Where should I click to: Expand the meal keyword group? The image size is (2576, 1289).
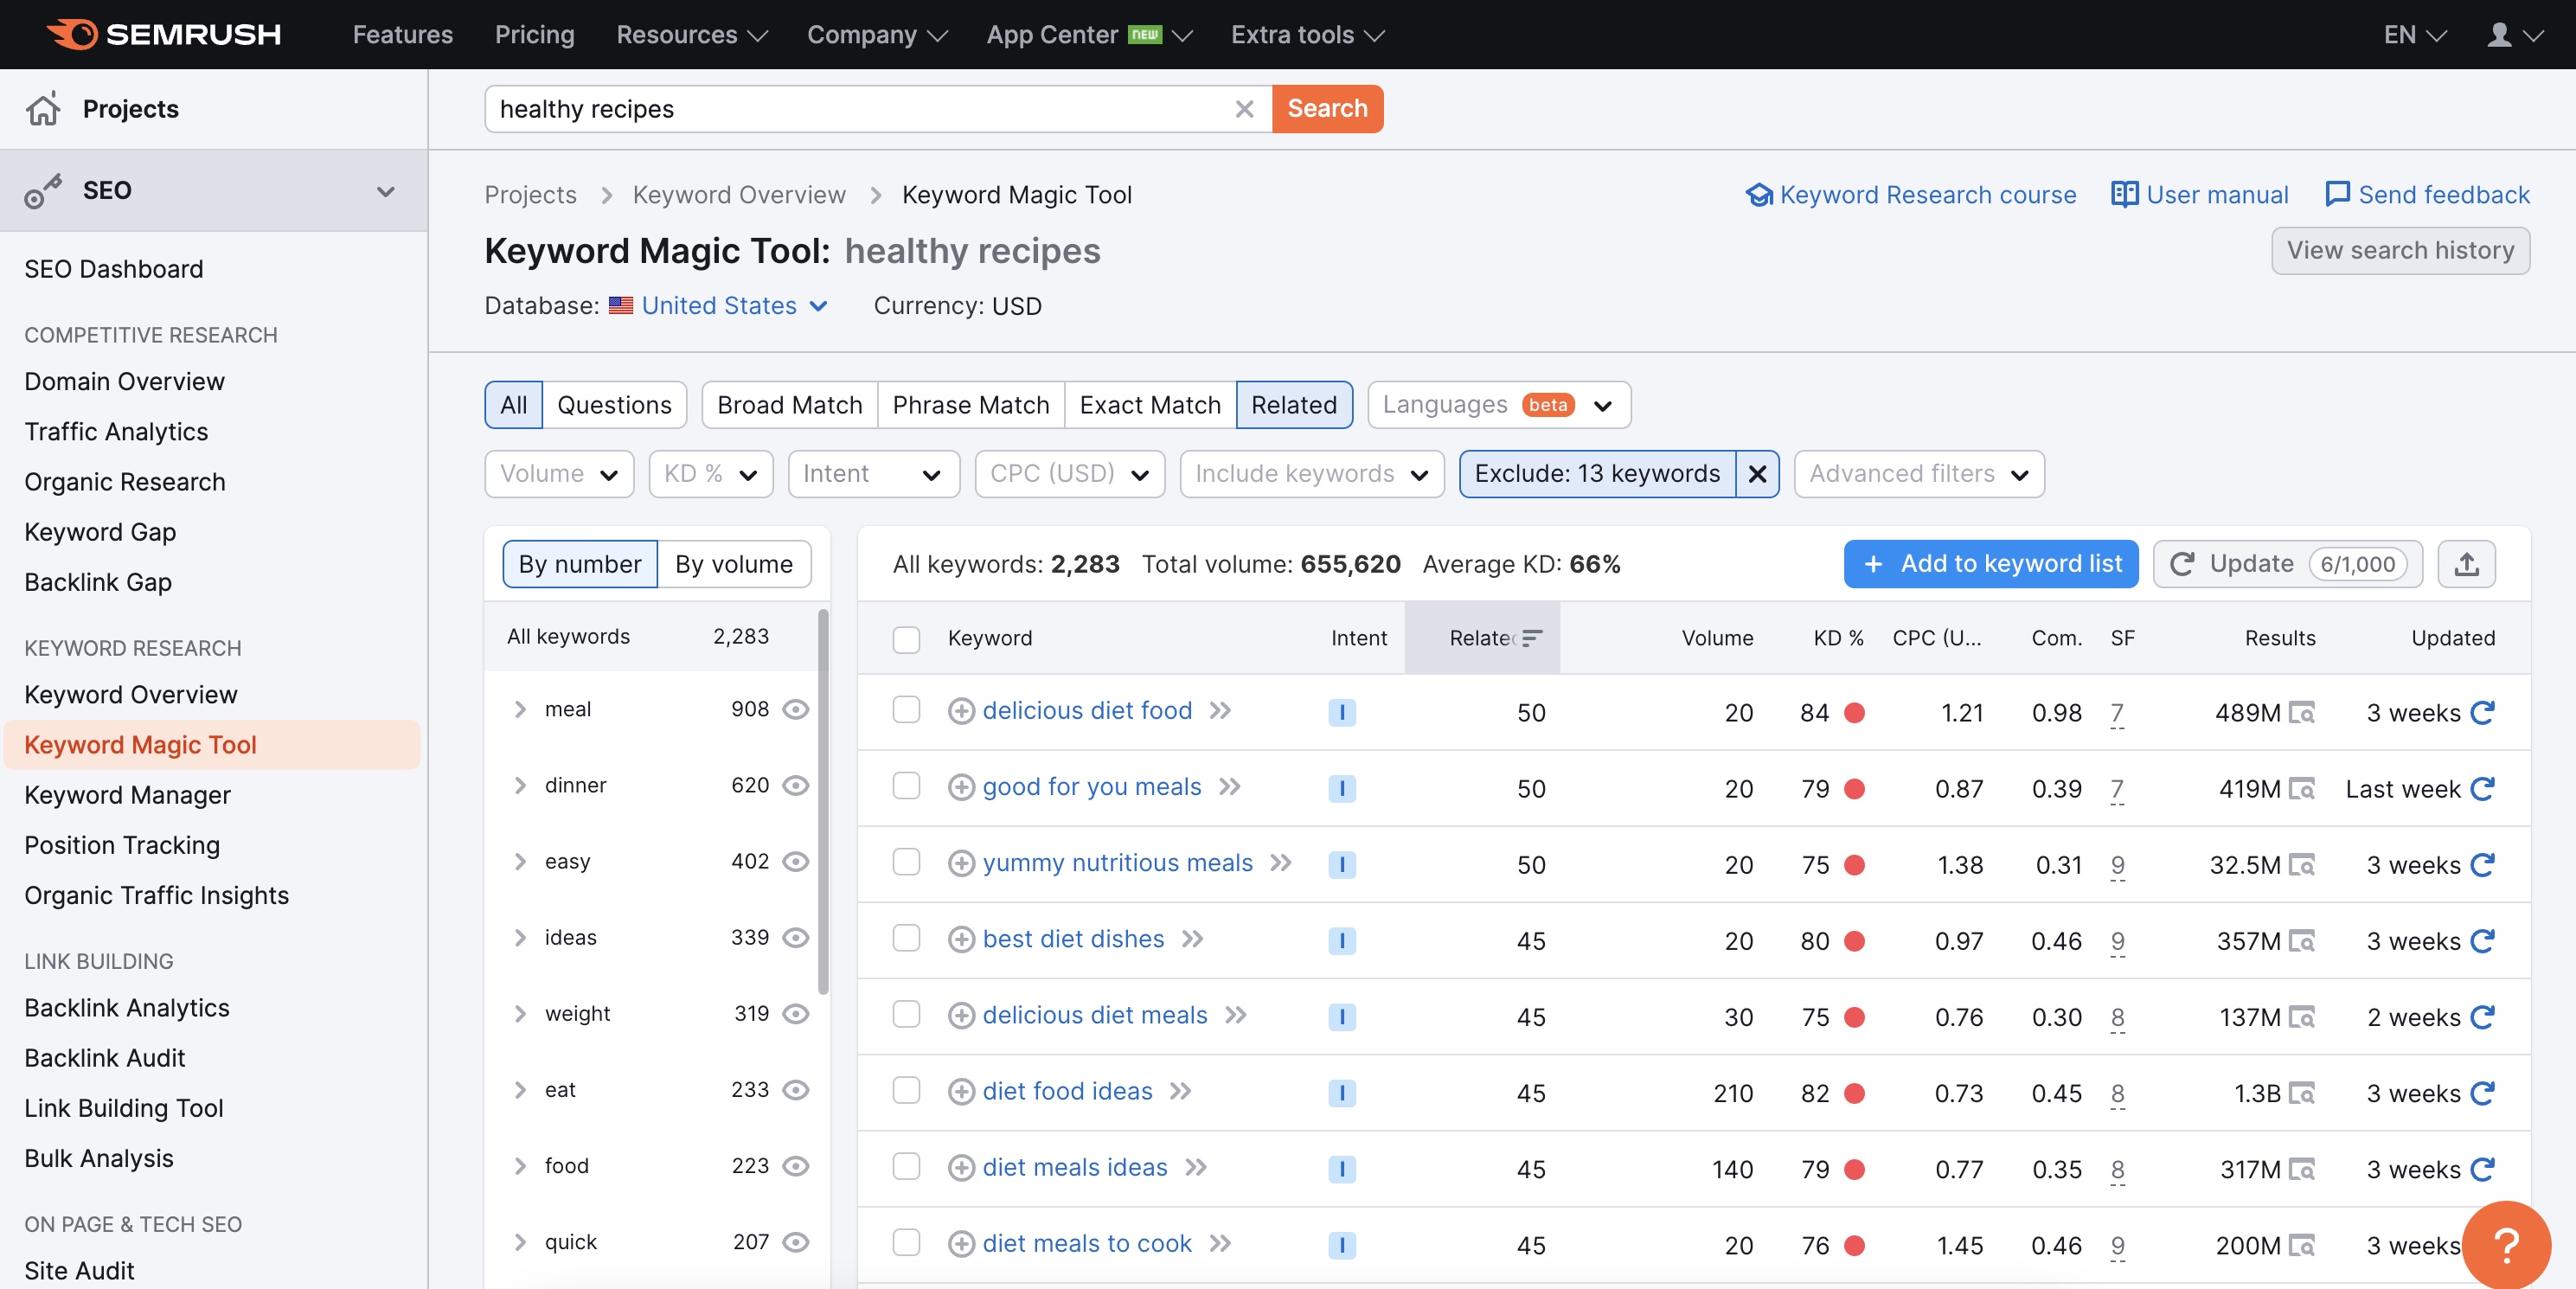pyautogui.click(x=520, y=709)
